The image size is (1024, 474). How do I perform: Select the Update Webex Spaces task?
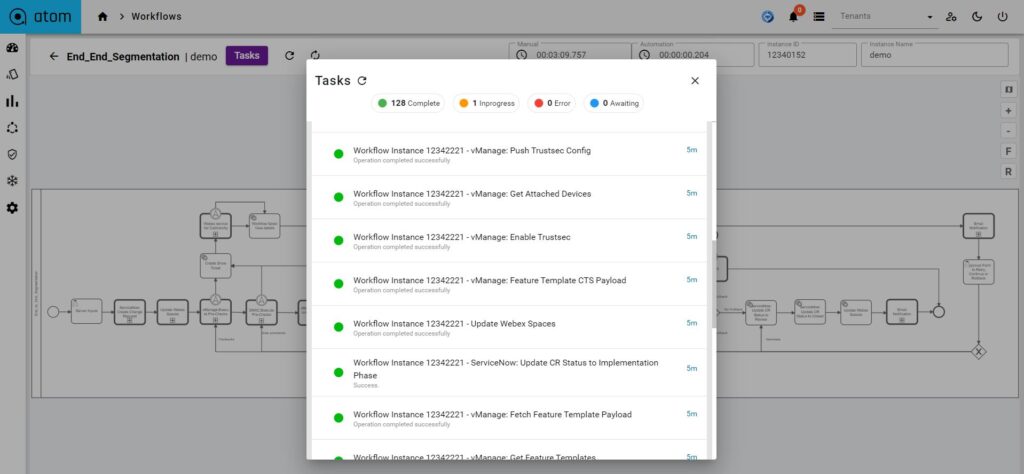click(509, 327)
